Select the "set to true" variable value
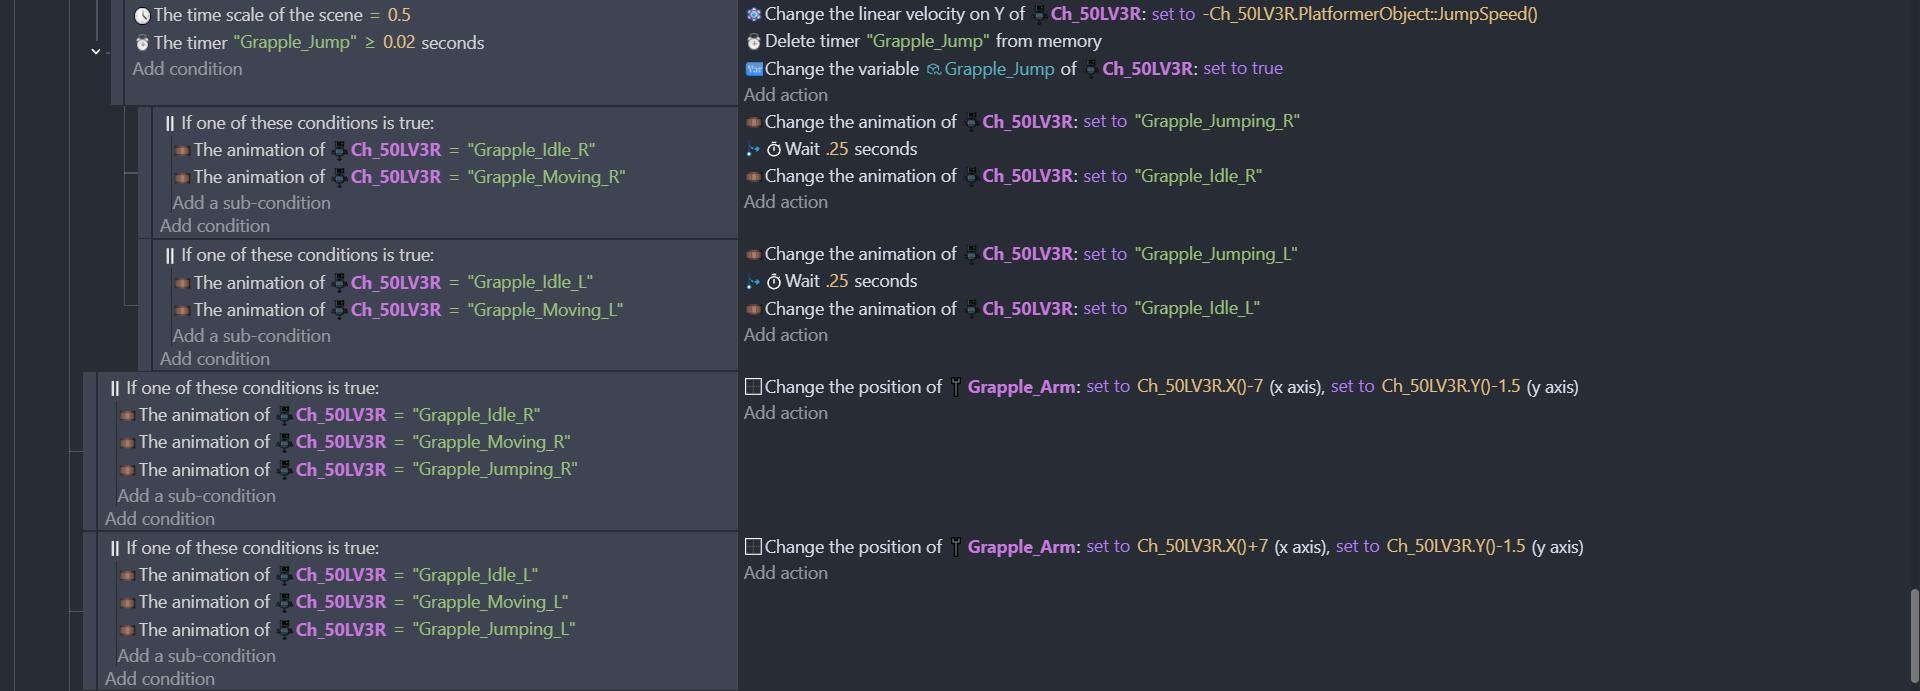 click(1242, 68)
